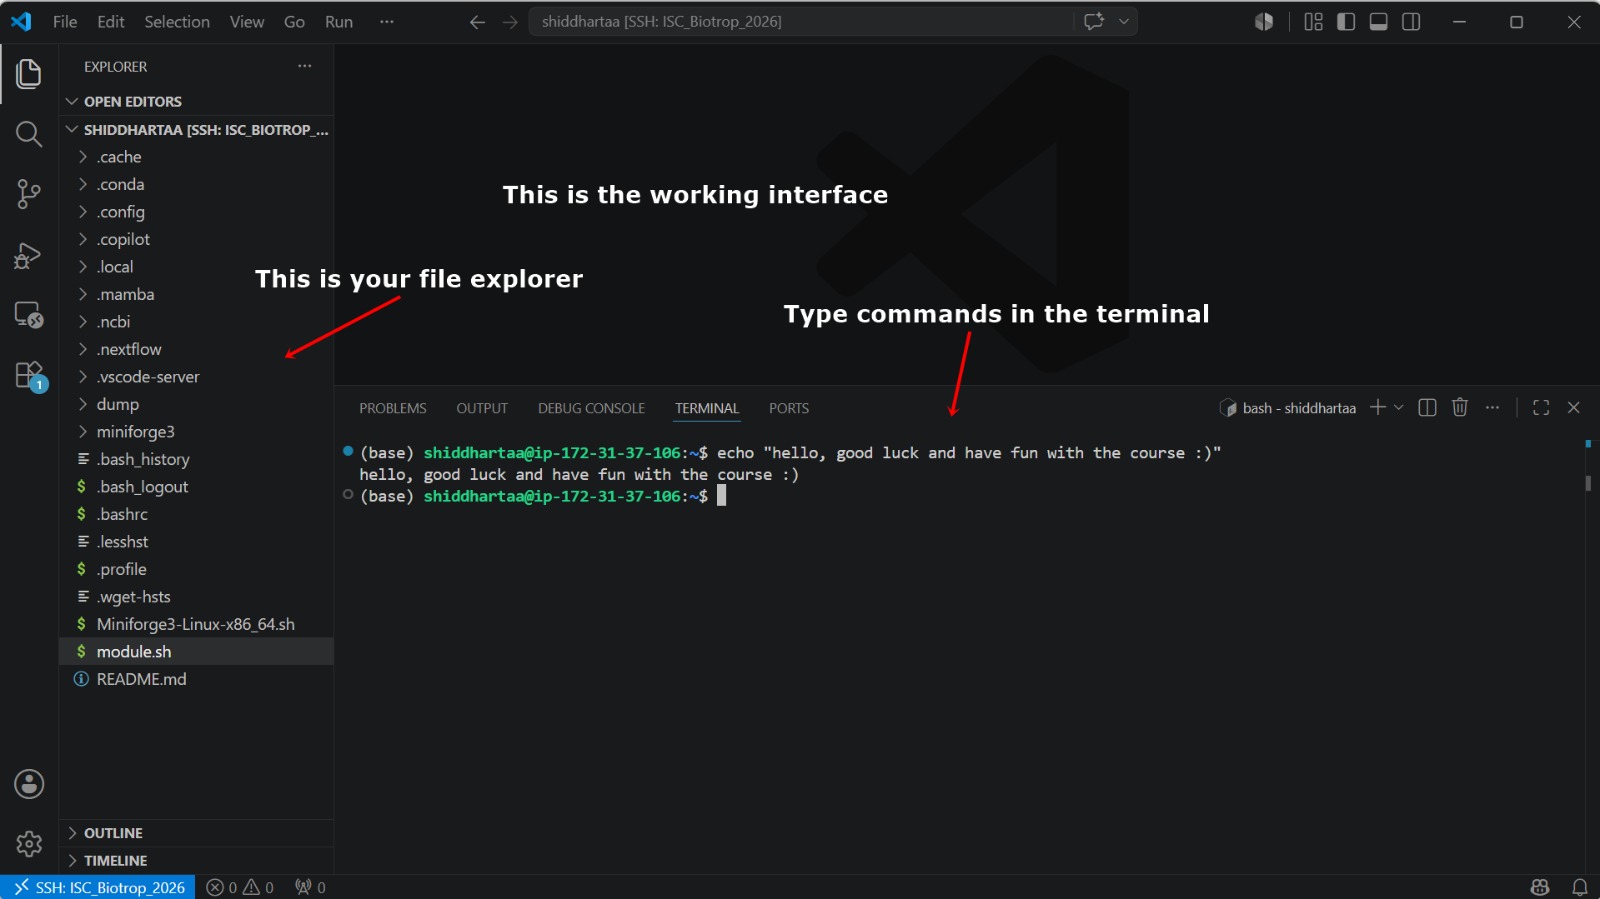Open the Remote Explorer view icon
This screenshot has width=1600, height=899.
tap(29, 315)
